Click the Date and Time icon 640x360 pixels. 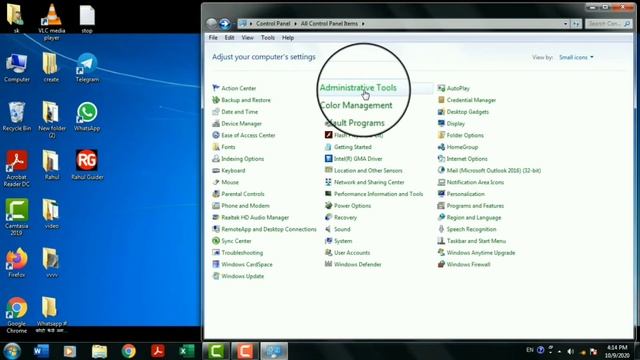click(x=216, y=112)
